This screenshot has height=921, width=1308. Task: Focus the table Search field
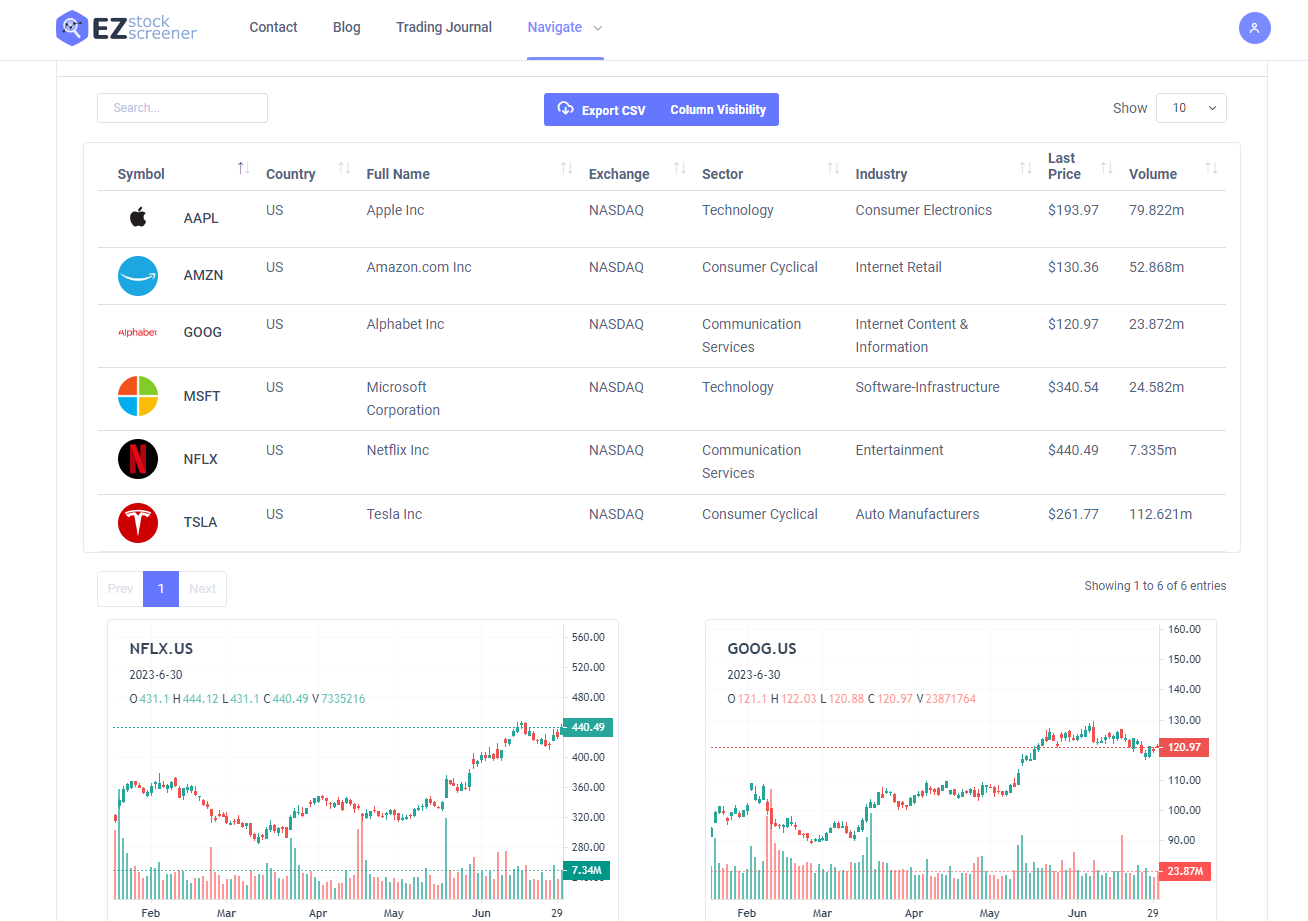[x=182, y=108]
